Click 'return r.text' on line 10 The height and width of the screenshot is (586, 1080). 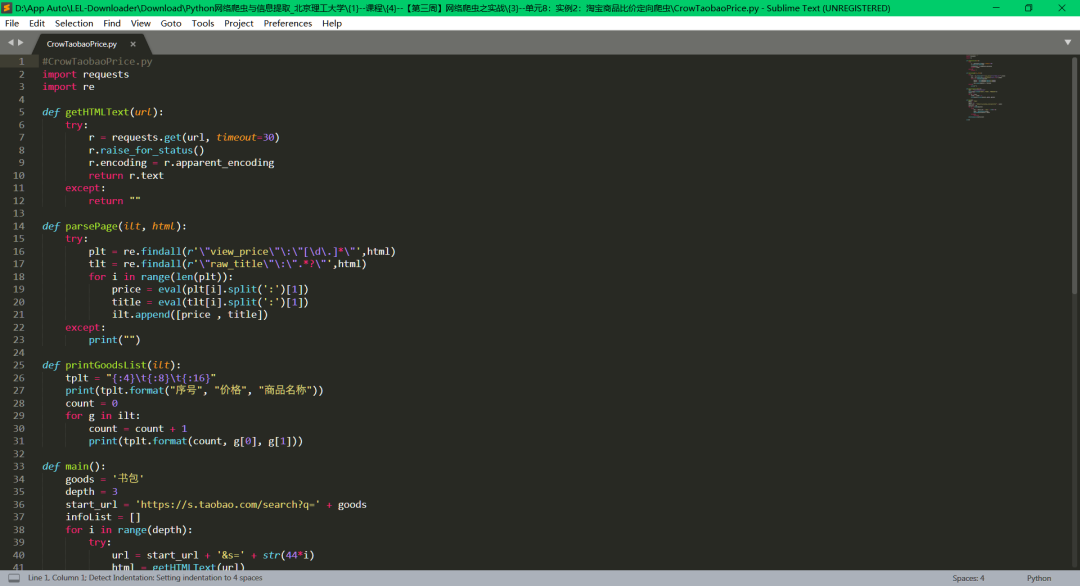point(126,176)
